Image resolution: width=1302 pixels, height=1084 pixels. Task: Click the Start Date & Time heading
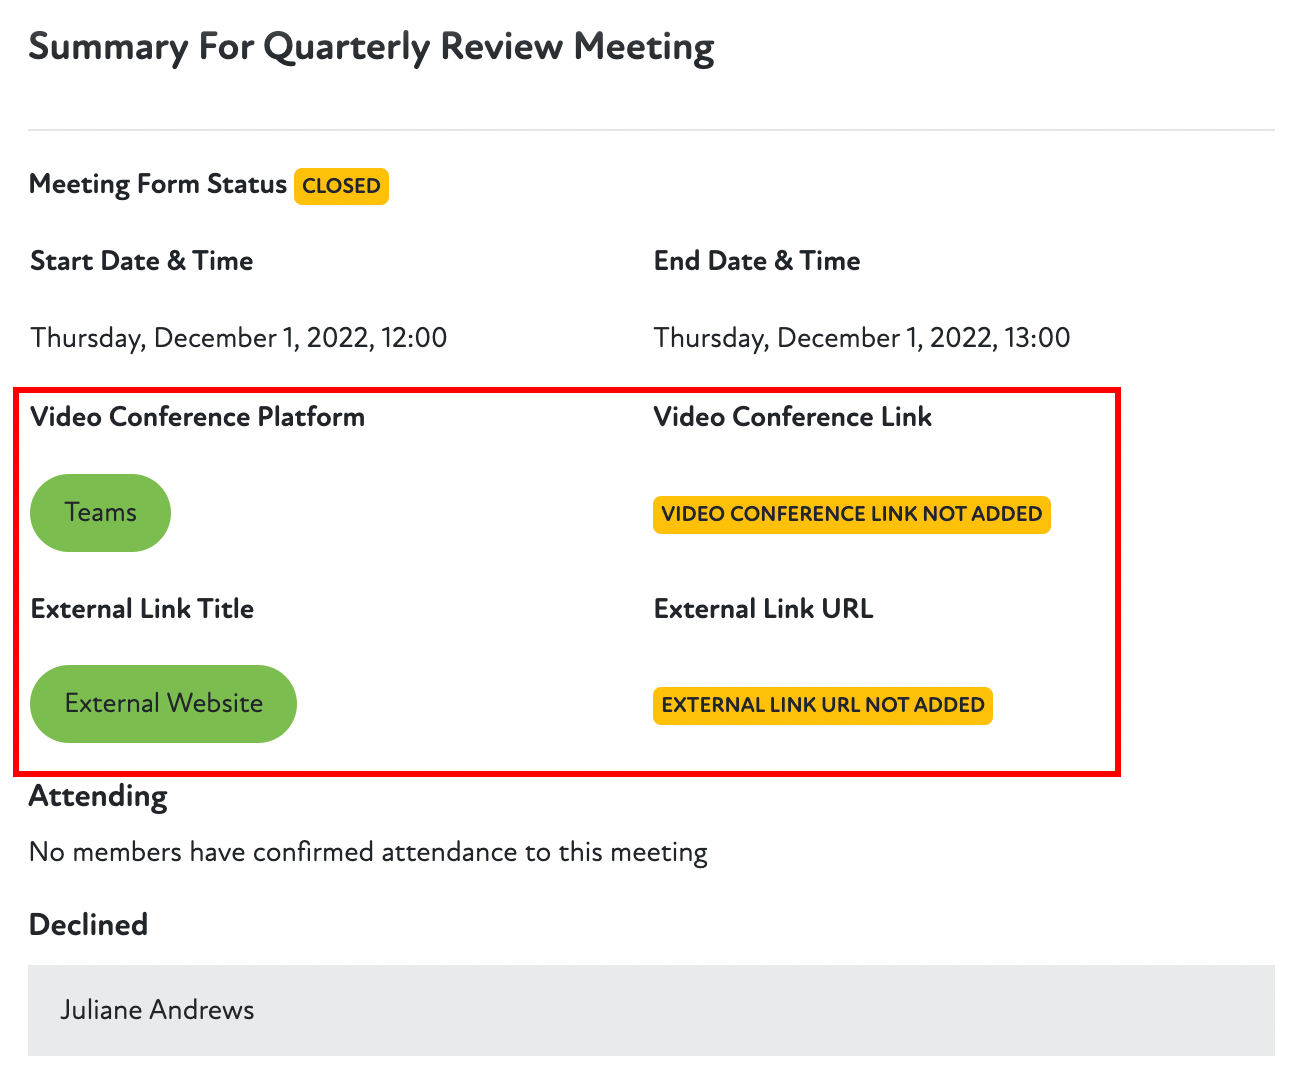[x=141, y=261]
